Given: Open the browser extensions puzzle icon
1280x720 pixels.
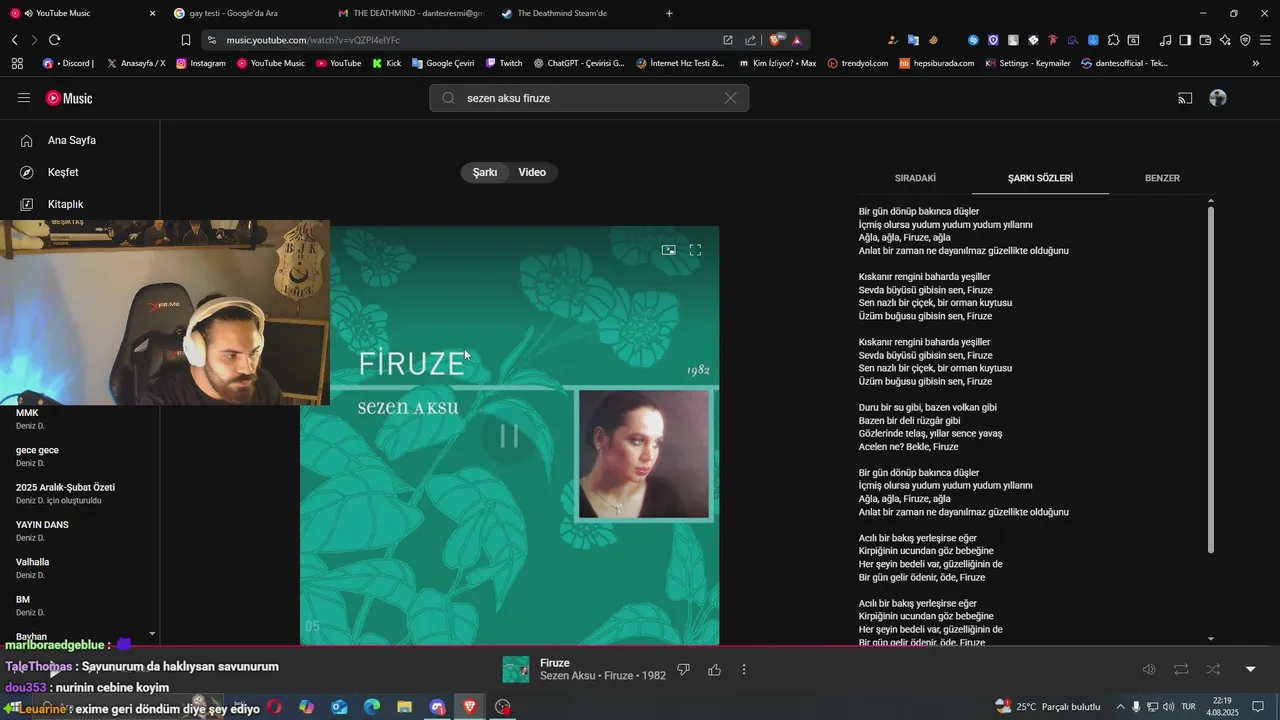Looking at the screenshot, I should [x=1113, y=40].
